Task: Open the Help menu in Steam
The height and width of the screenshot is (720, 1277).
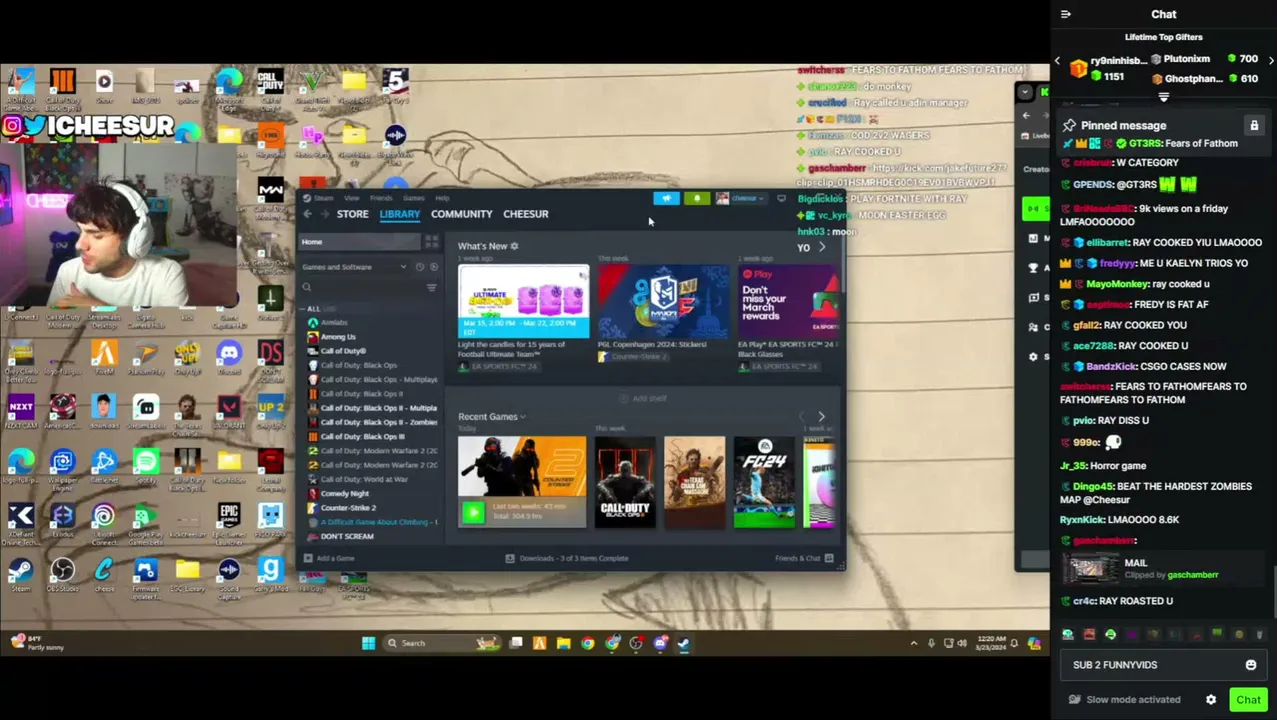Action: point(442,198)
